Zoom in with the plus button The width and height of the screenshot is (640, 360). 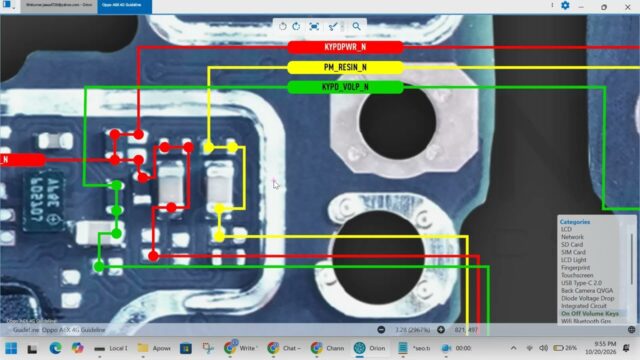click(441, 329)
